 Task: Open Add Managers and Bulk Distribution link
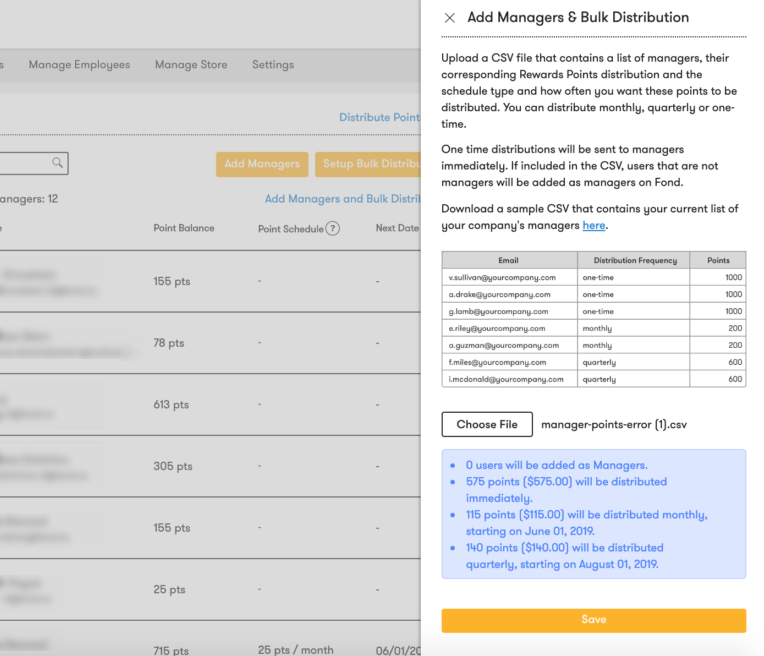pos(343,199)
